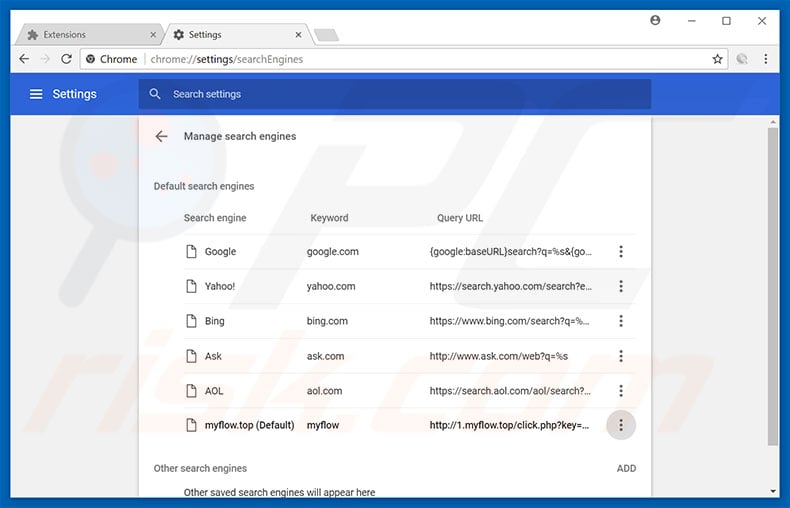The height and width of the screenshot is (508, 790).
Task: Select the AOL engine name
Action: click(x=214, y=391)
